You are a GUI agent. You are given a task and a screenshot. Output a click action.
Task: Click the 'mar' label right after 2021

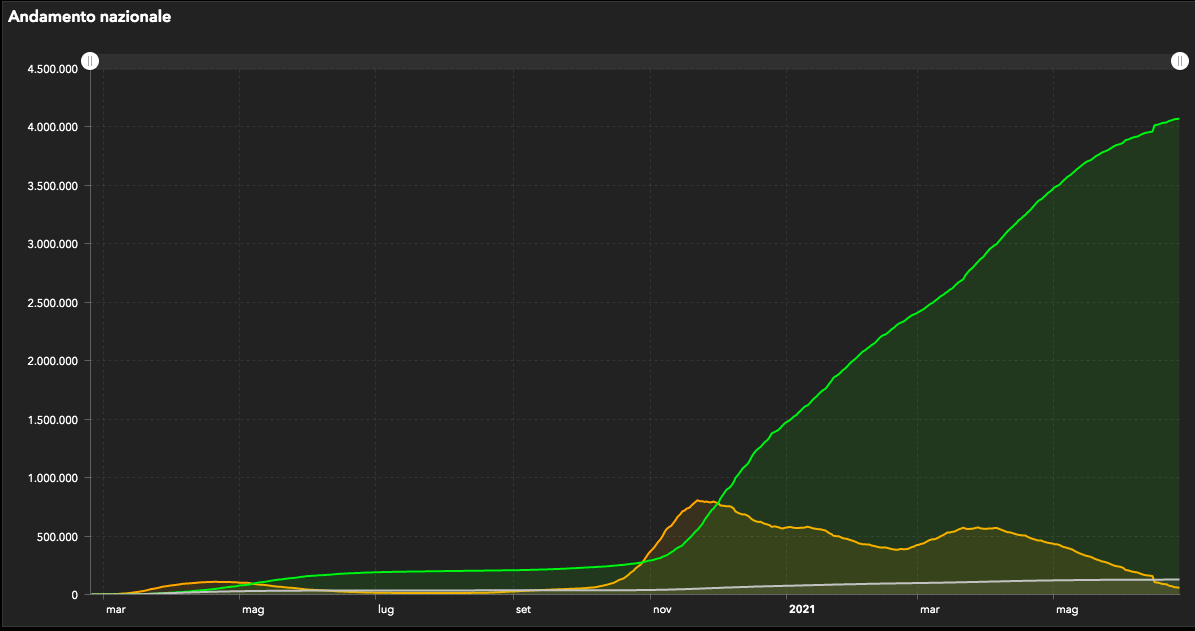coord(930,608)
